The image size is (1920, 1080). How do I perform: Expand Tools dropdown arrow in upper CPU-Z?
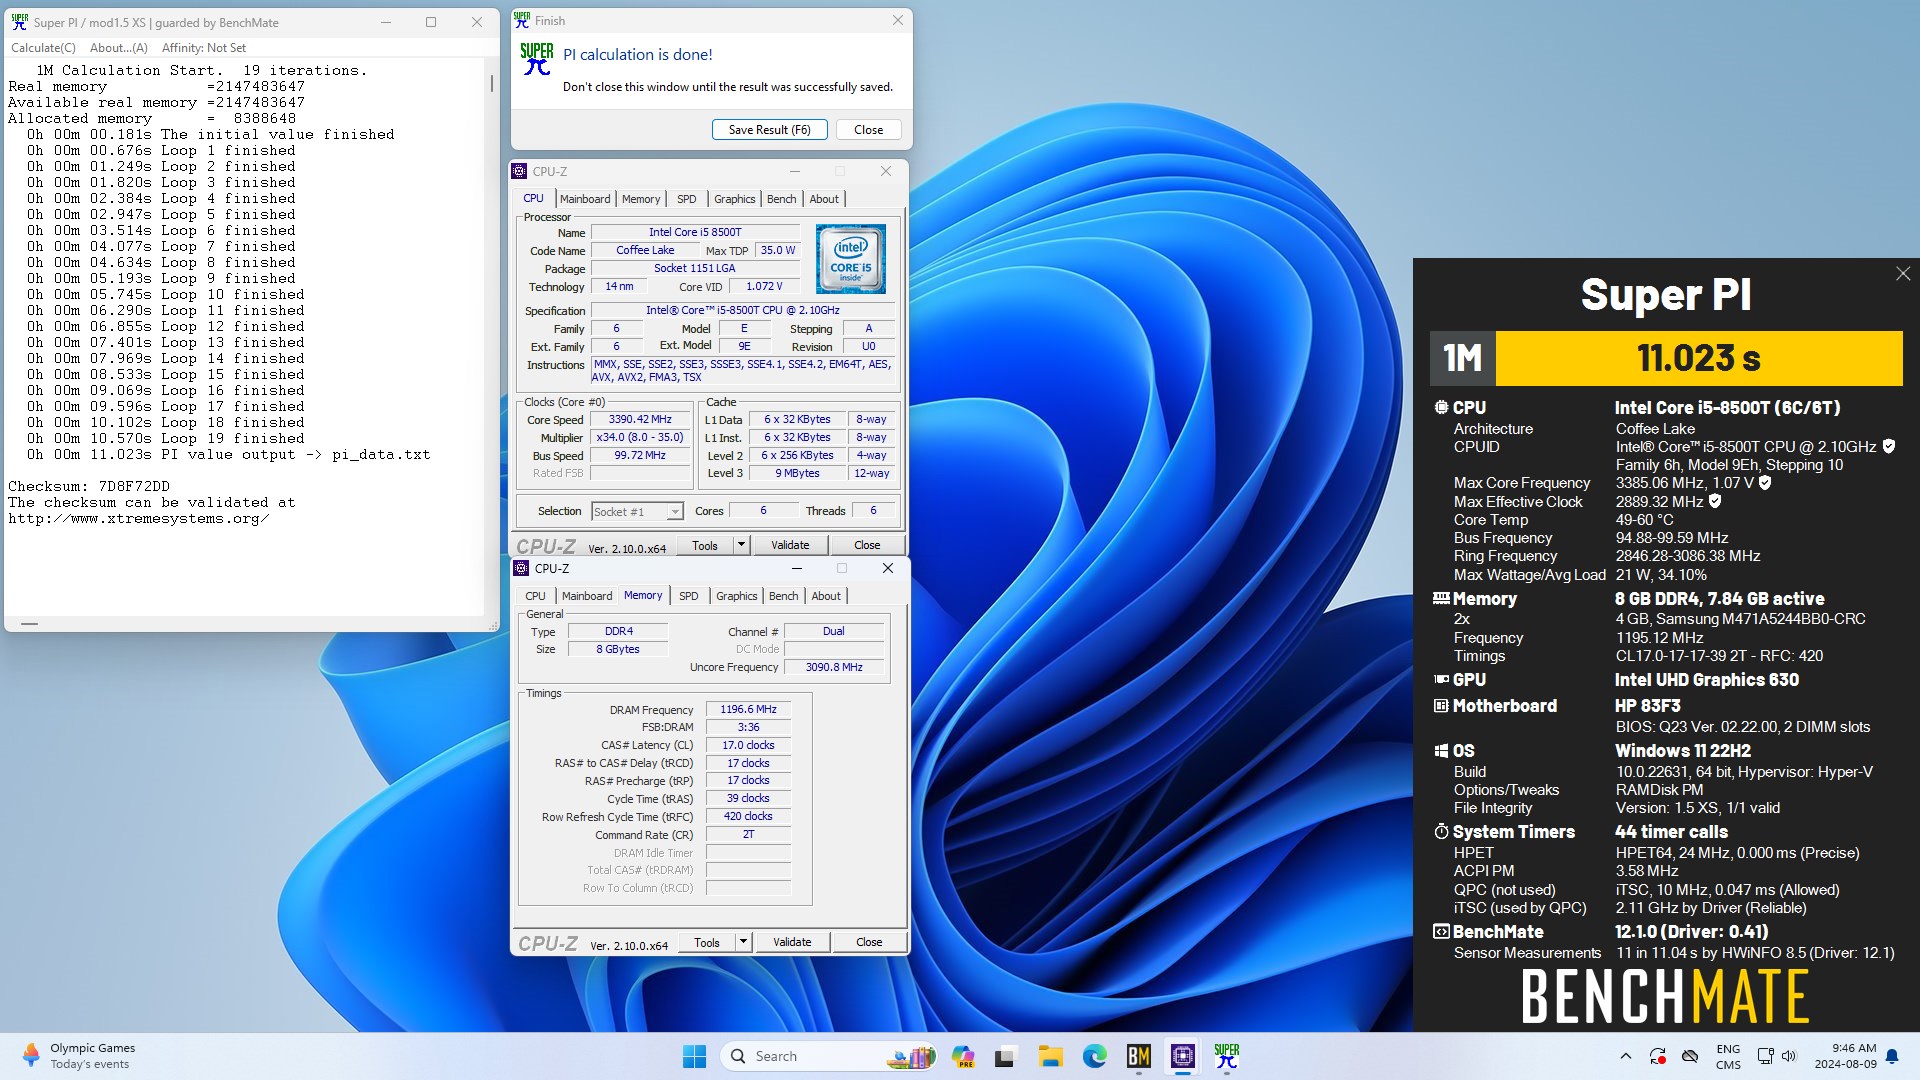coord(742,546)
